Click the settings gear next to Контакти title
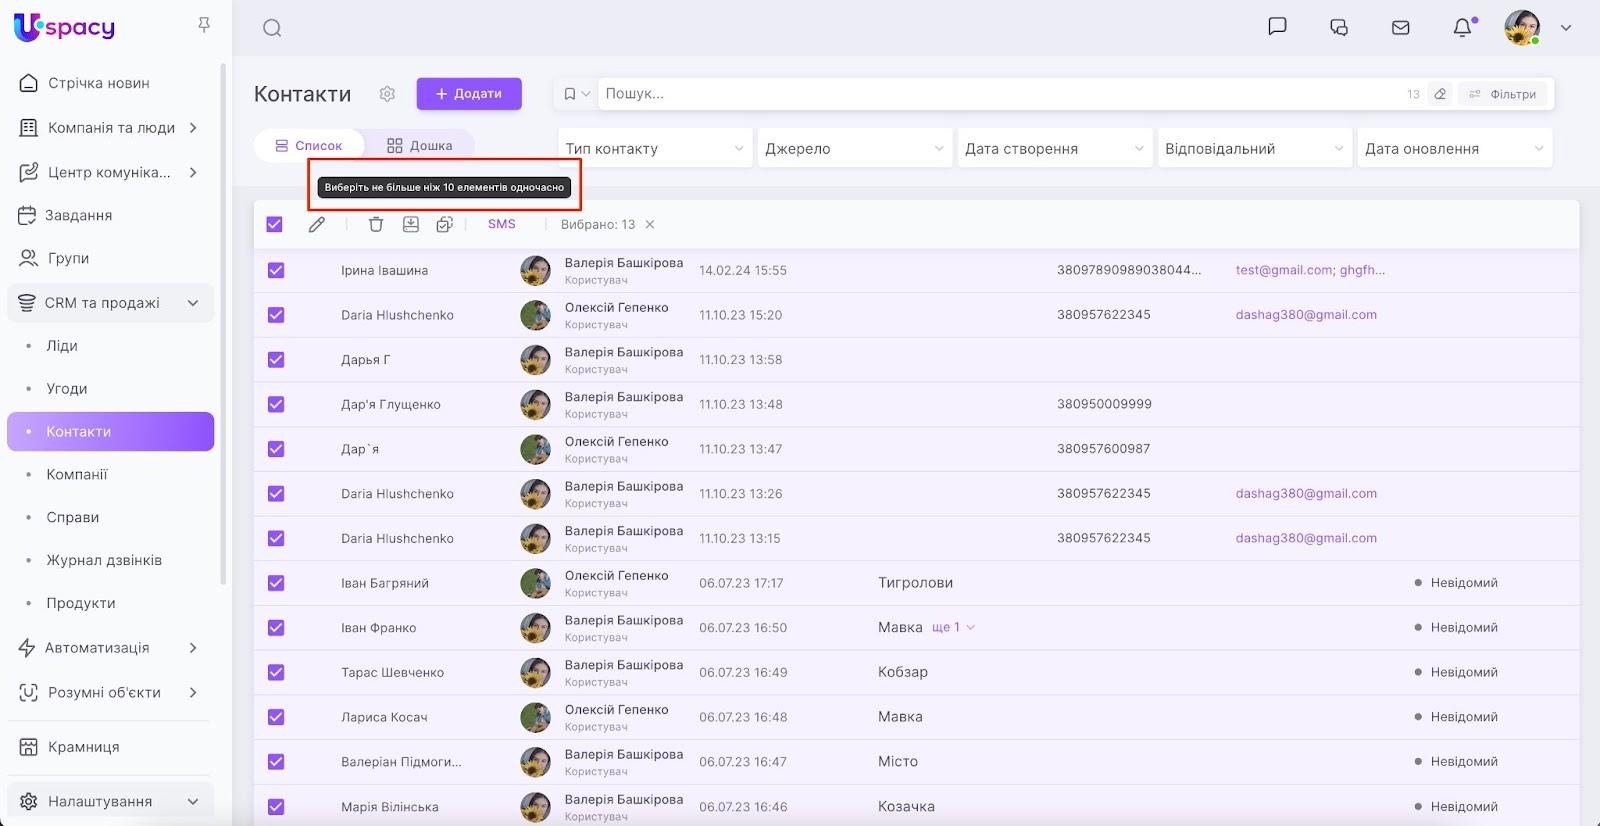This screenshot has width=1600, height=826. pos(387,94)
